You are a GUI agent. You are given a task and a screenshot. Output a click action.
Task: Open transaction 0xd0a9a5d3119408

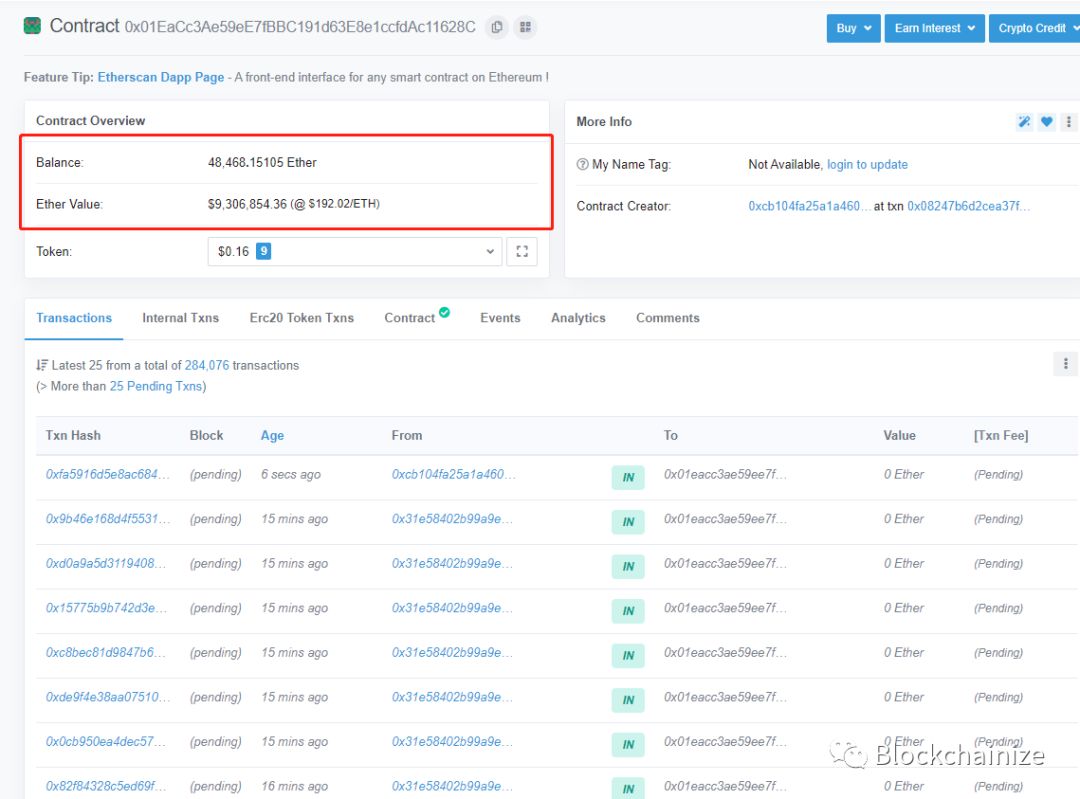pyautogui.click(x=105, y=563)
